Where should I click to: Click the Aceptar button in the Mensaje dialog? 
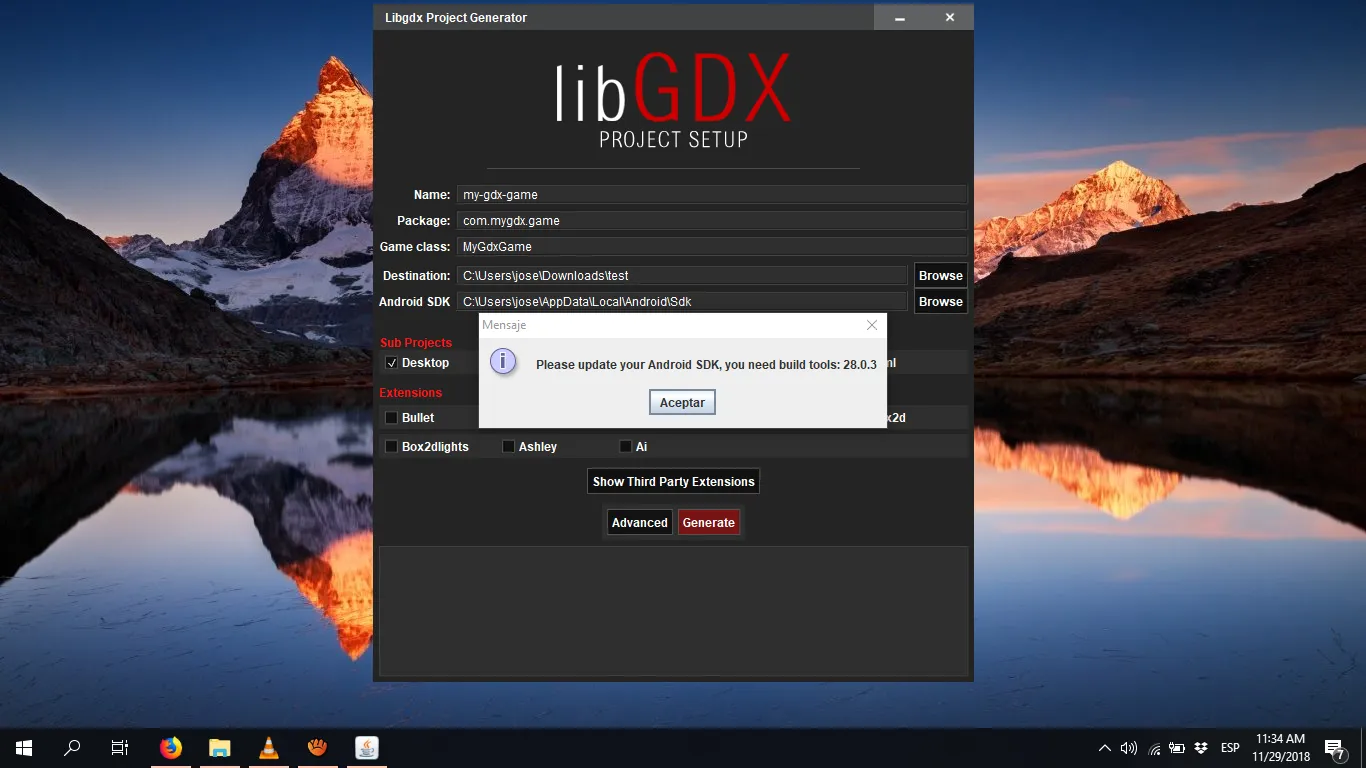682,402
